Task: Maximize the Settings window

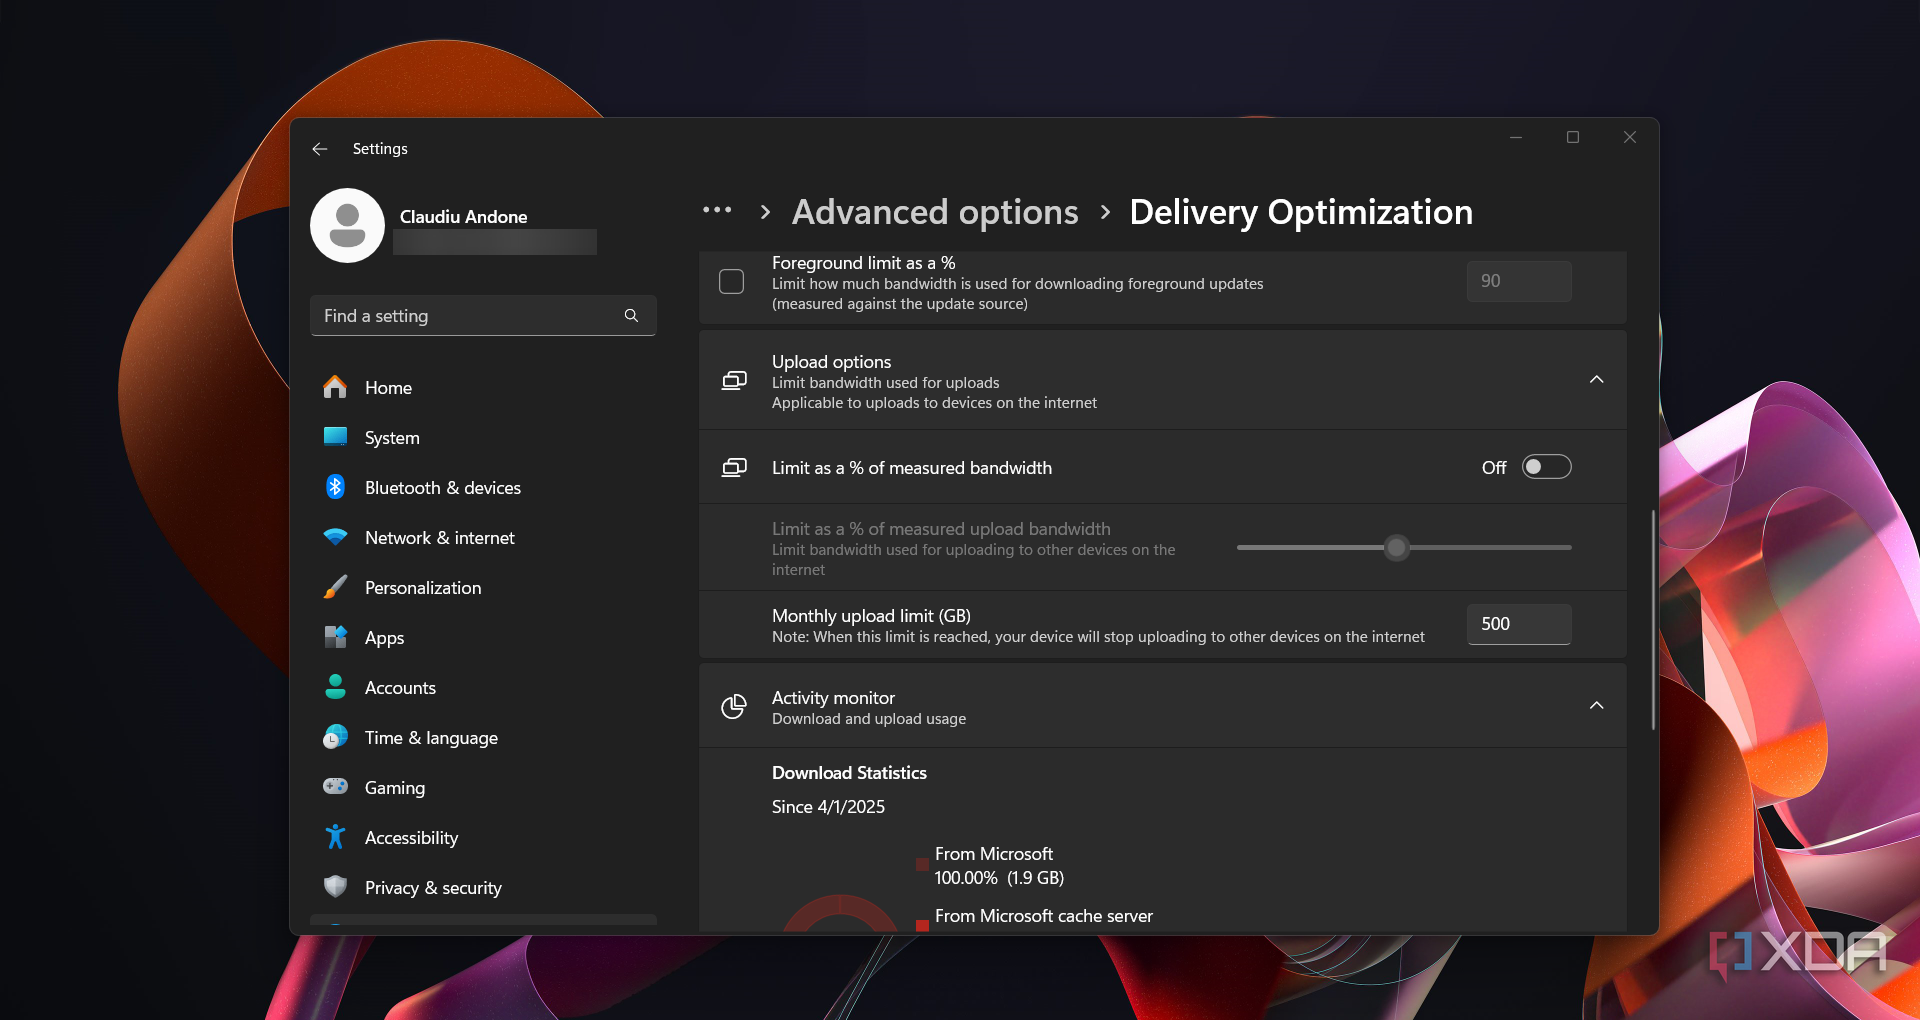Action: (1573, 137)
